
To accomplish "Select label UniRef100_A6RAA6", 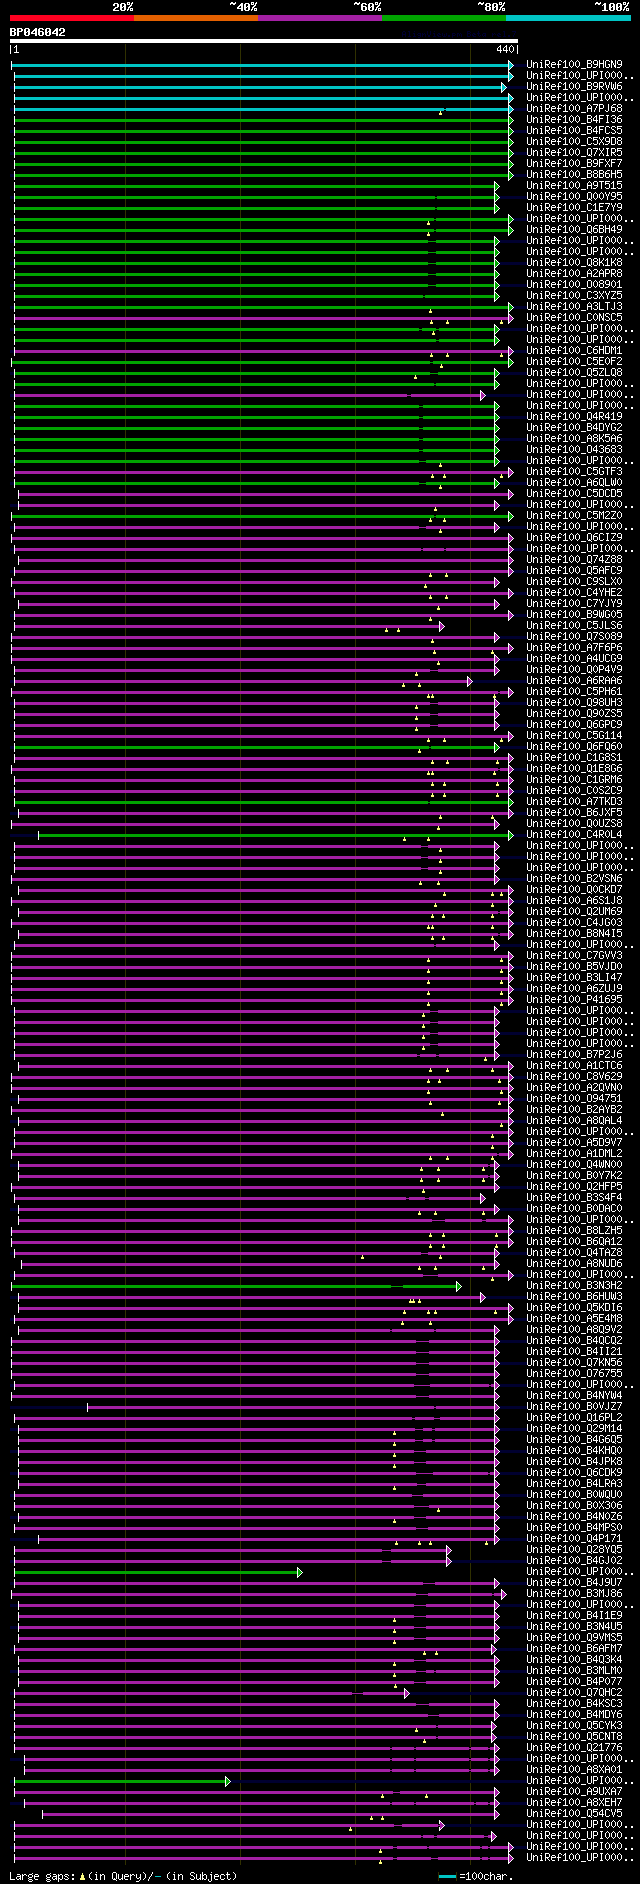I will (x=575, y=681).
